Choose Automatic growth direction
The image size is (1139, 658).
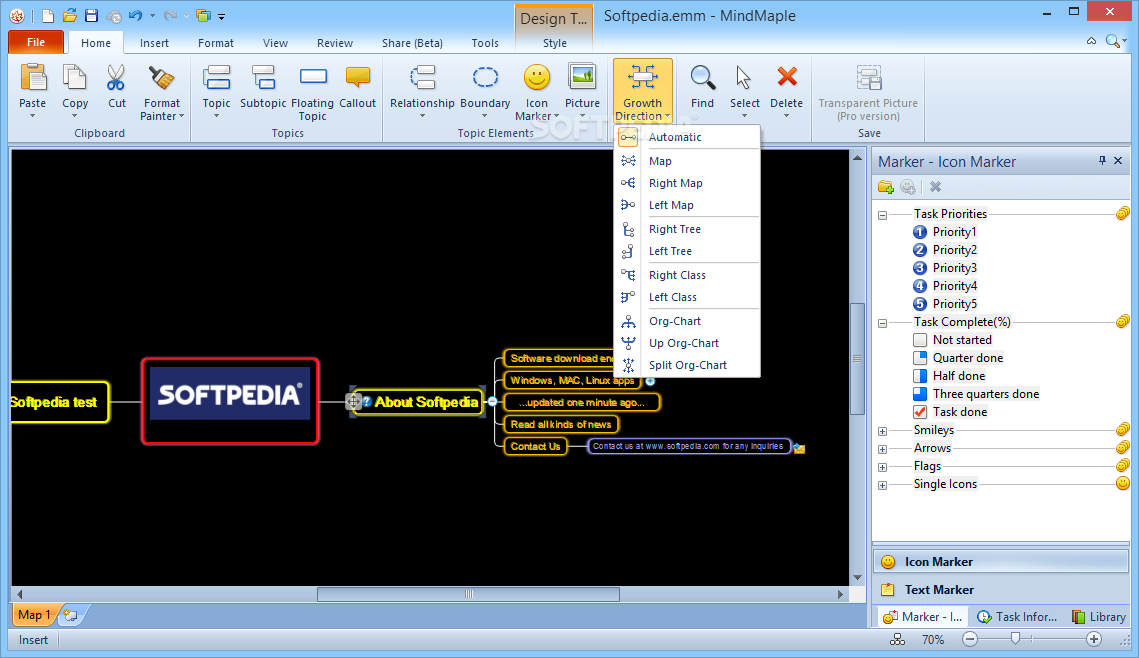point(688,137)
